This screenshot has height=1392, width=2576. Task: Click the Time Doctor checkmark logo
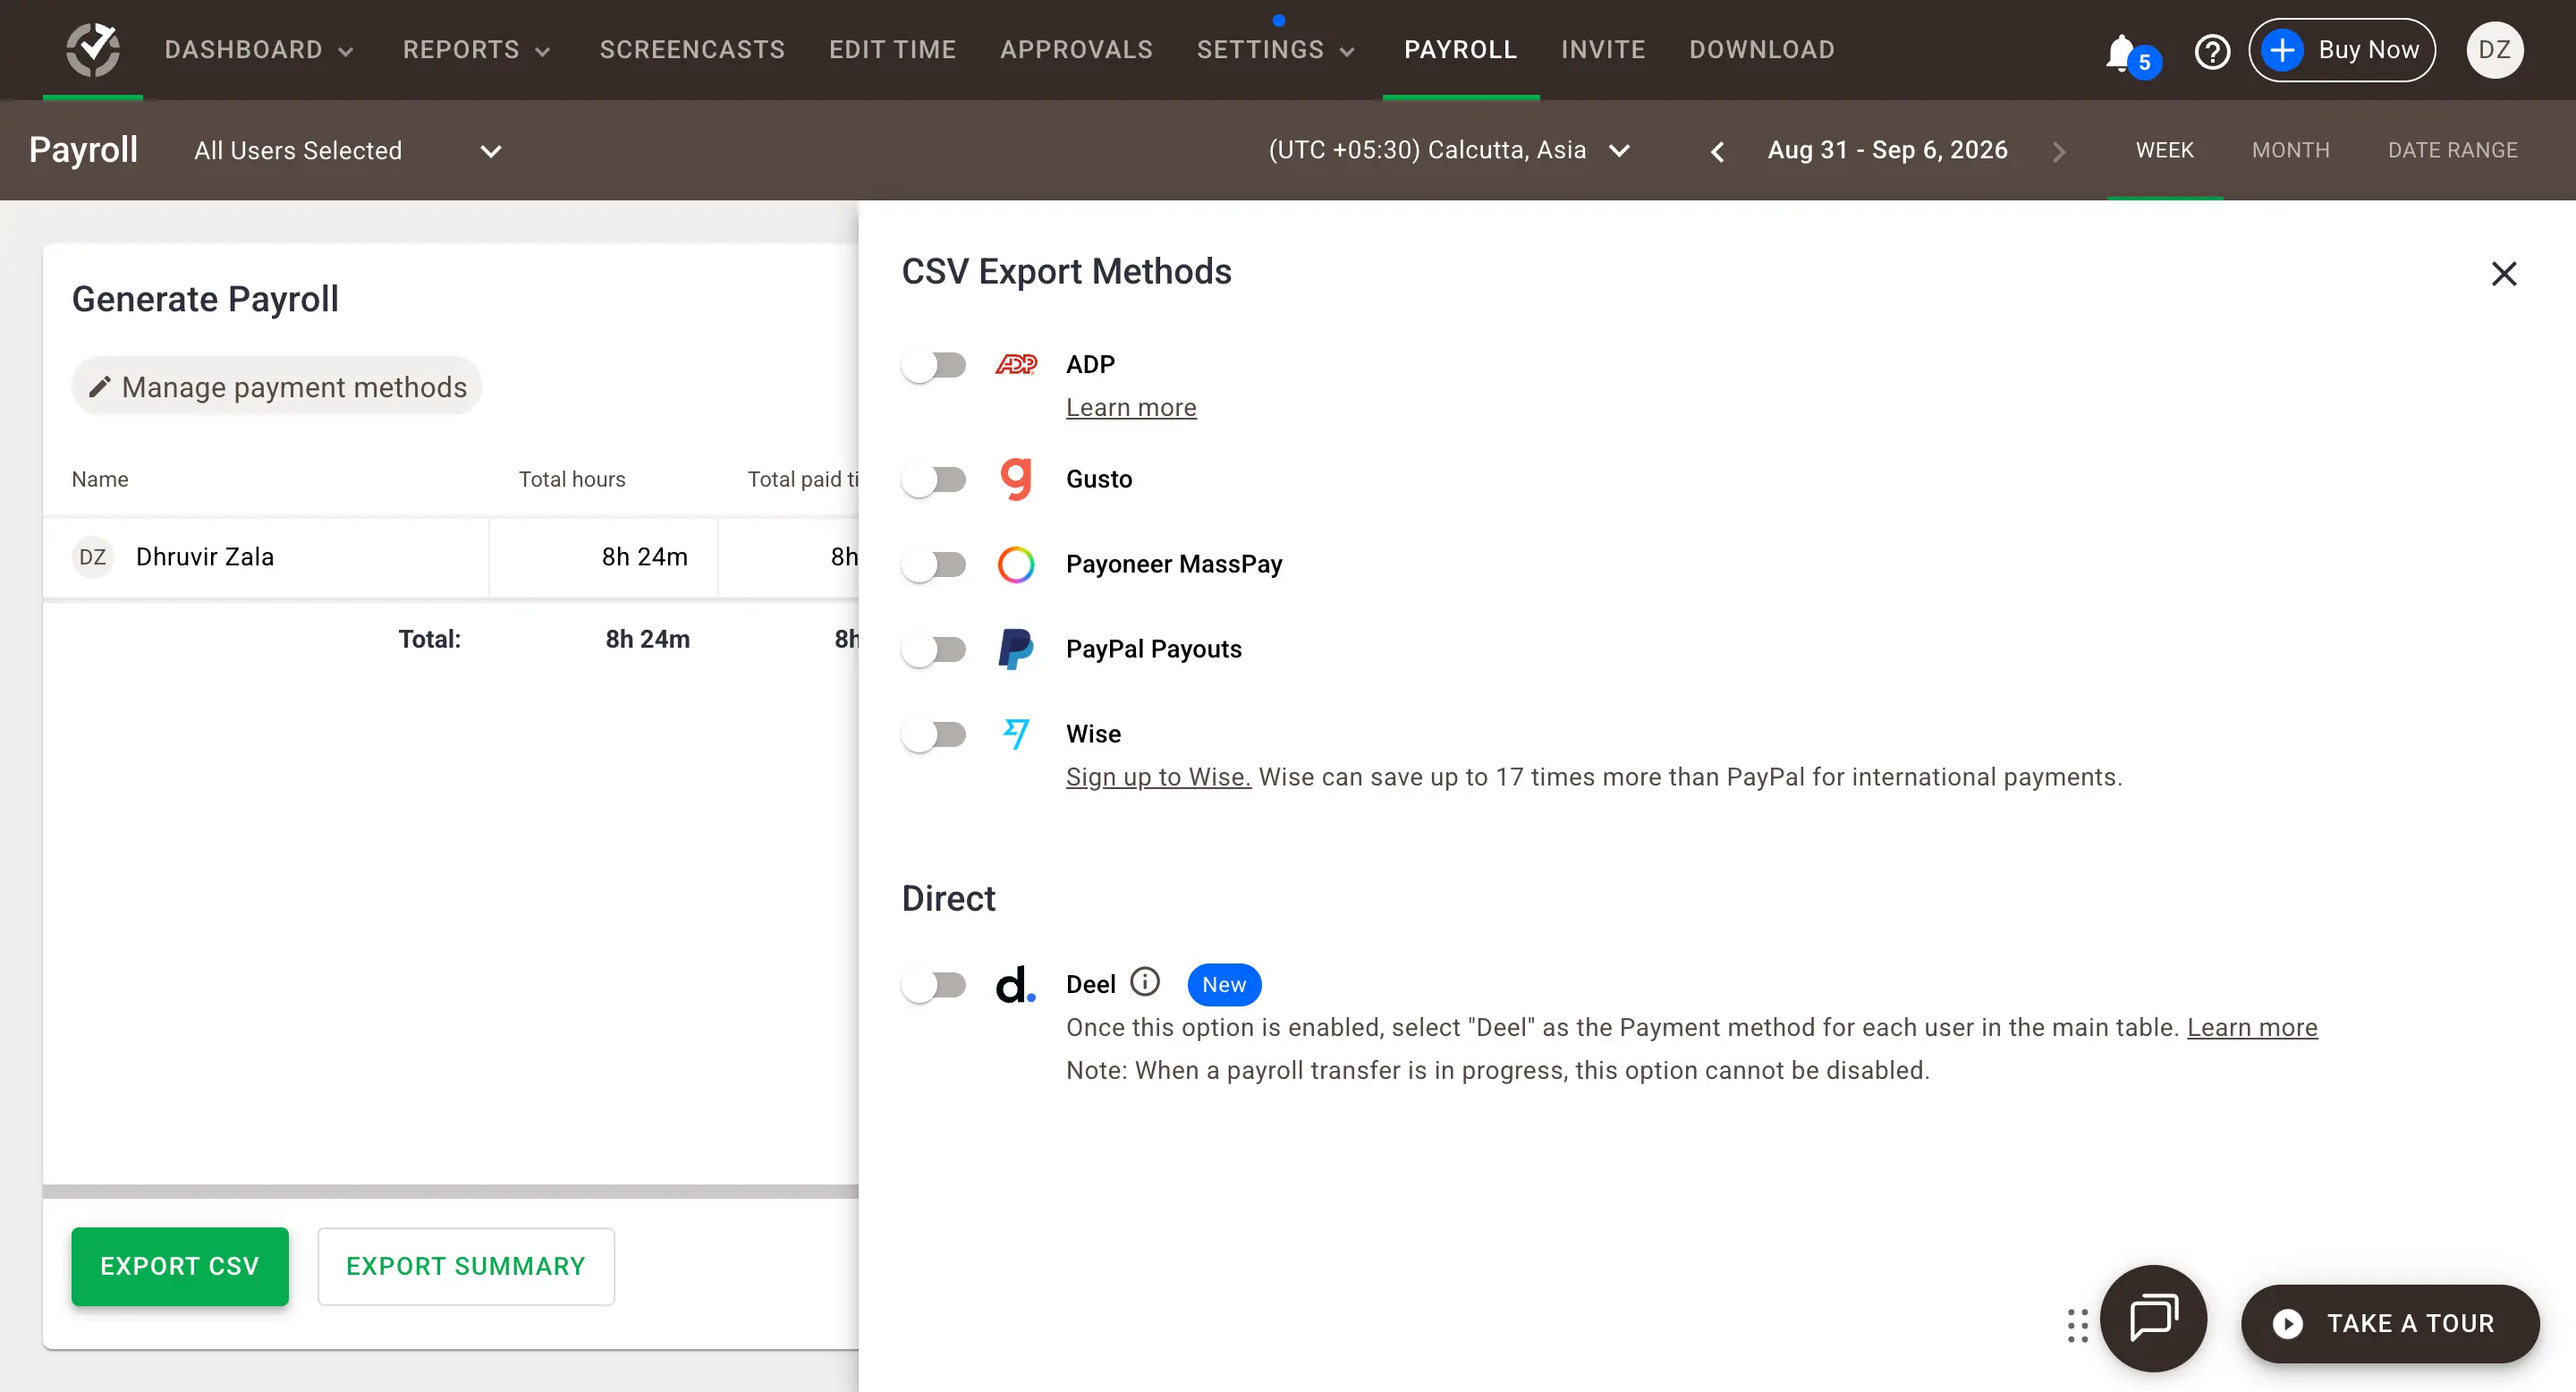[x=93, y=49]
